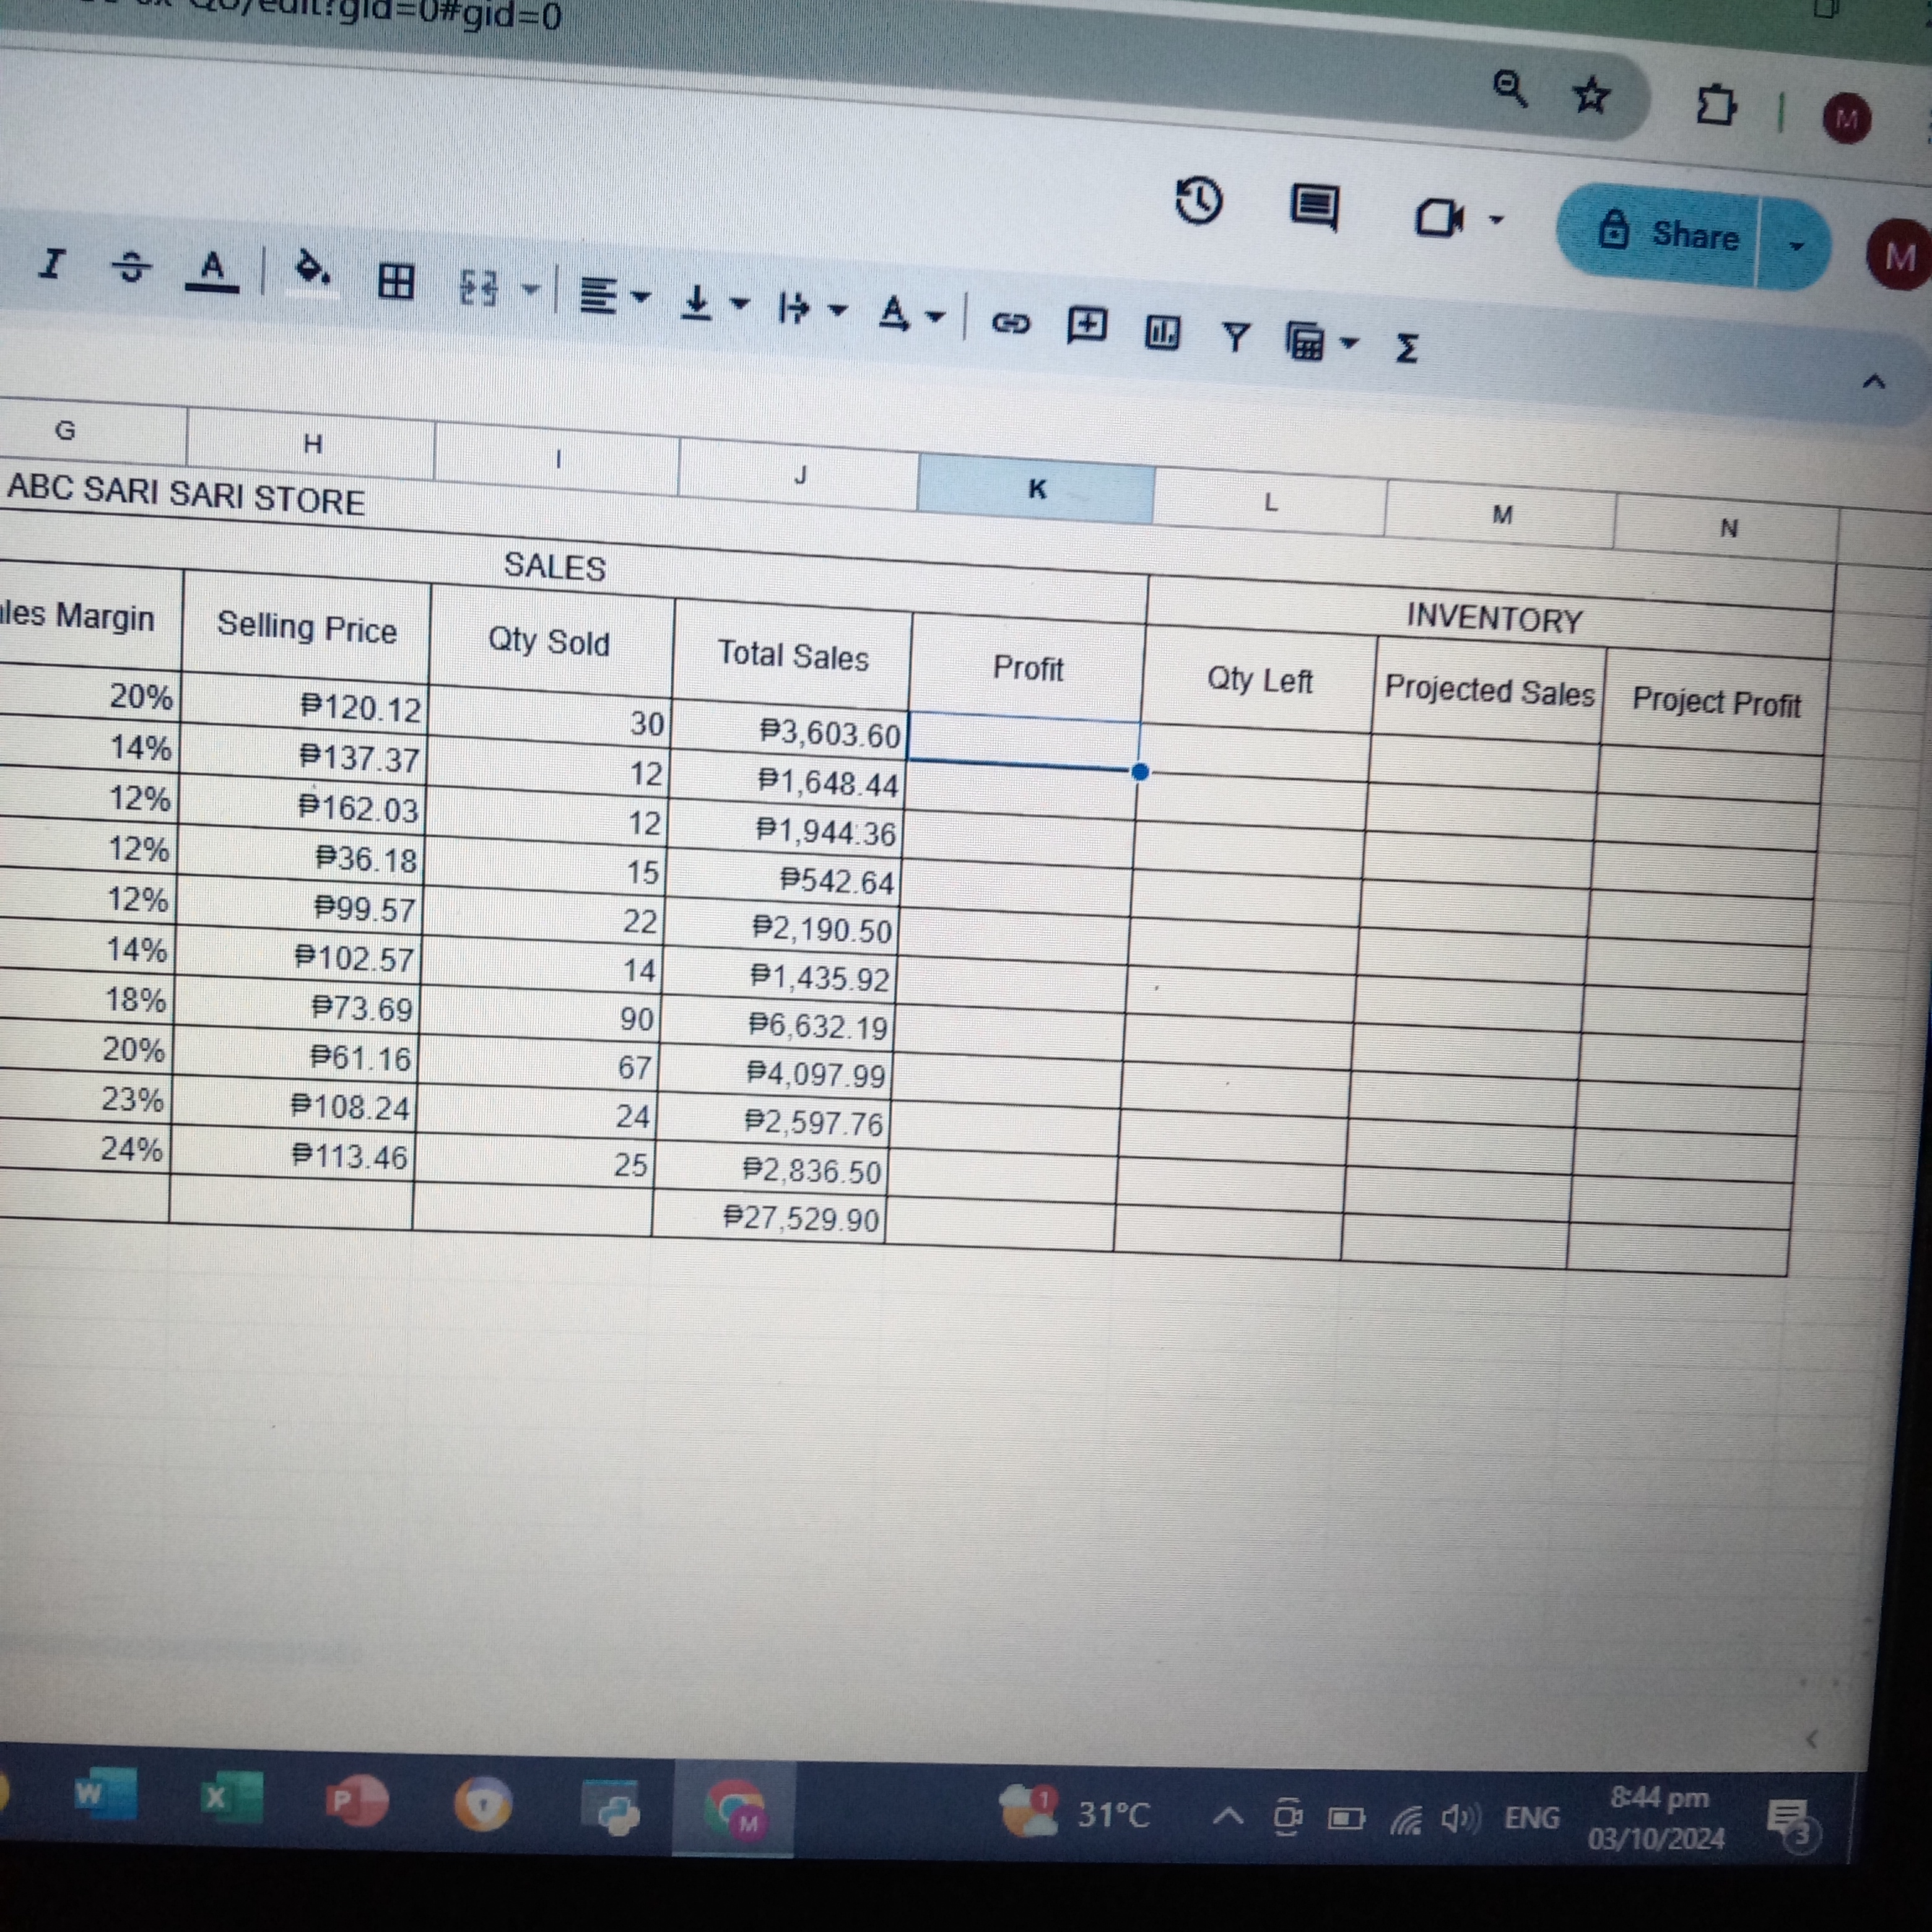Open the browser extensions puzzle icon
Image resolution: width=1932 pixels, height=1932 pixels.
1715,105
